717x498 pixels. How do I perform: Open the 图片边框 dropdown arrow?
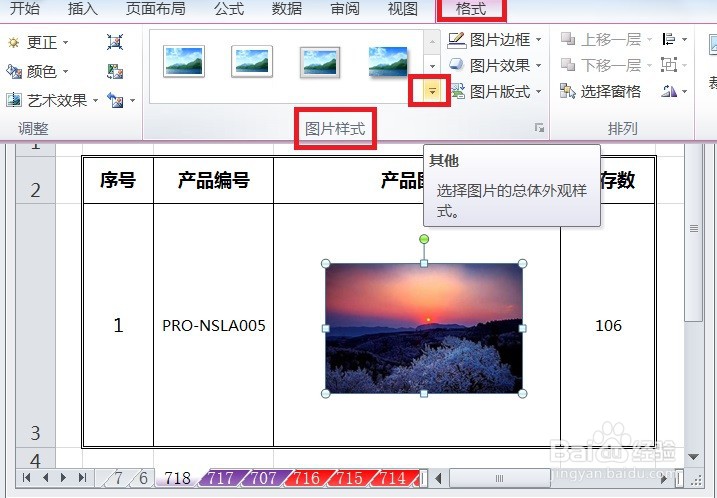click(x=538, y=40)
